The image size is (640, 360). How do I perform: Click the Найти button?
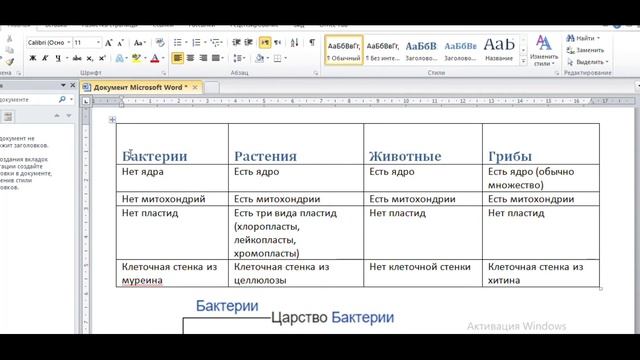click(580, 38)
